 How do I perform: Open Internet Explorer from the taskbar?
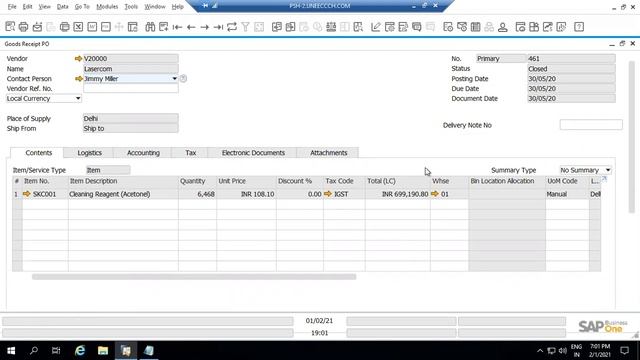pyautogui.click(x=80, y=351)
